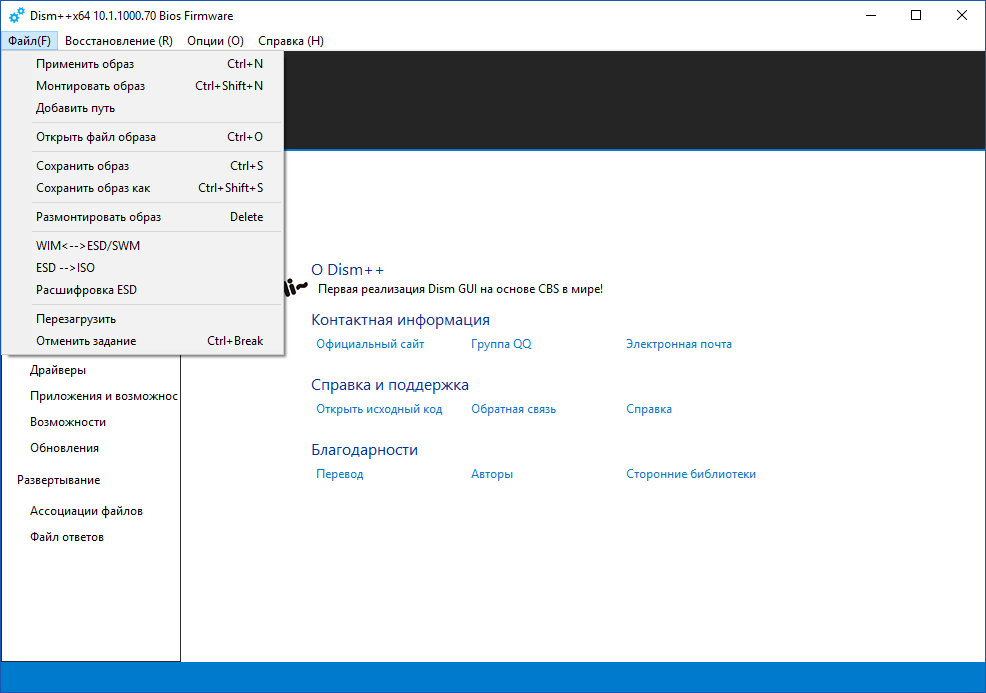Select Монтировать образ menu entry
This screenshot has width=986, height=693.
[x=143, y=86]
